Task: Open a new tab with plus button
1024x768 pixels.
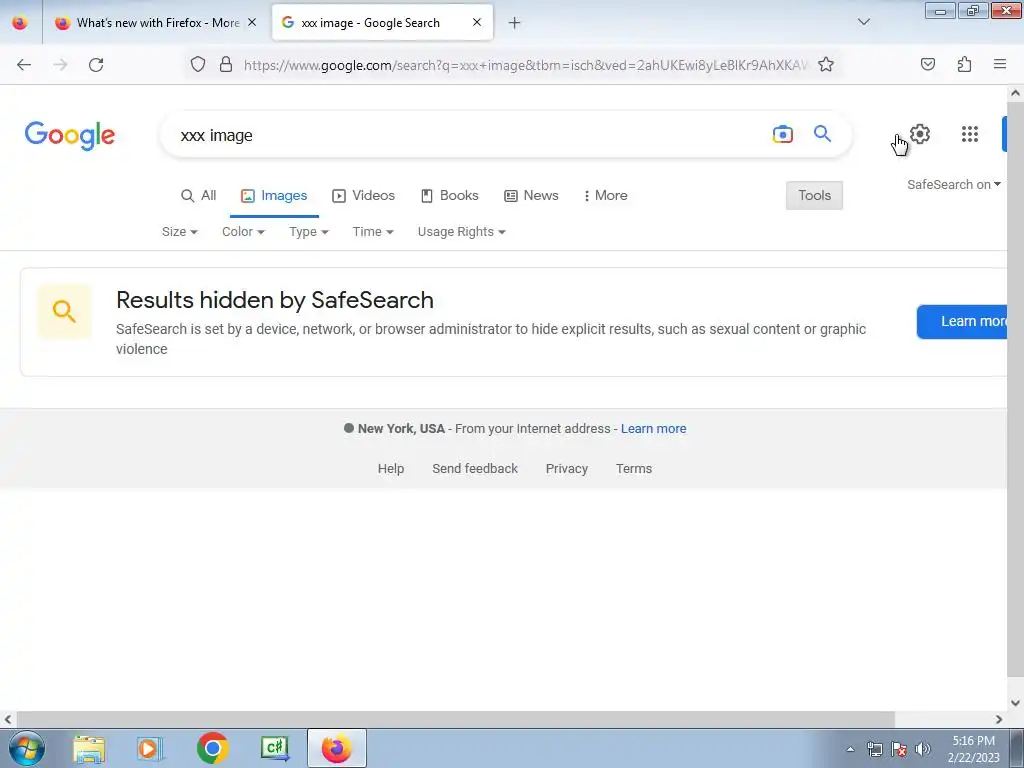Action: (x=515, y=23)
